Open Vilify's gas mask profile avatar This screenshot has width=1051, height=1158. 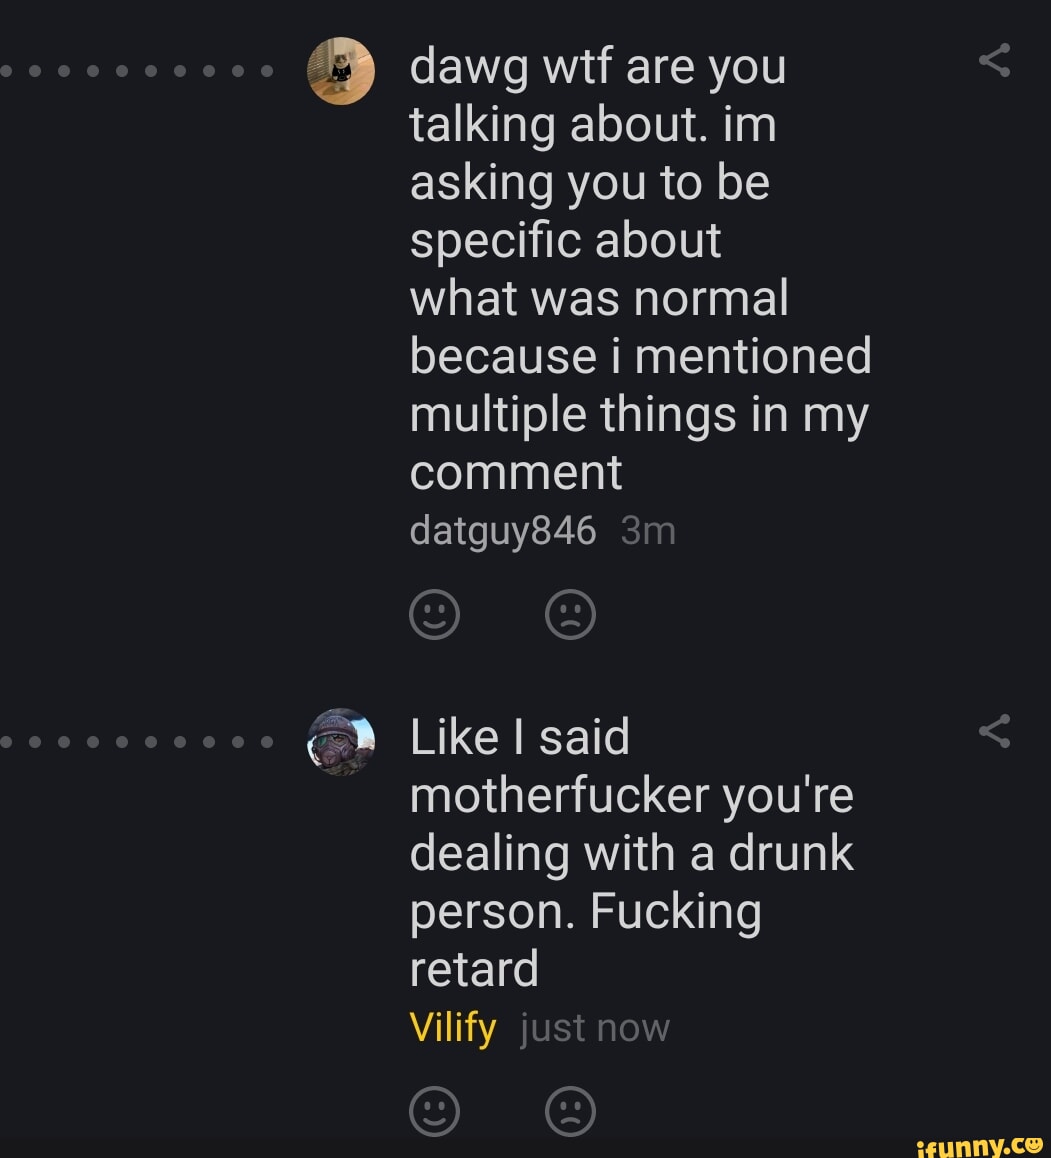341,741
